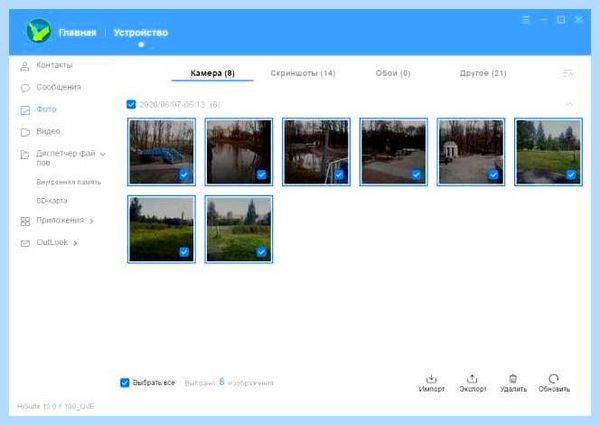600x425 pixels.
Task: Click the Фото picture icon
Action: 25,110
